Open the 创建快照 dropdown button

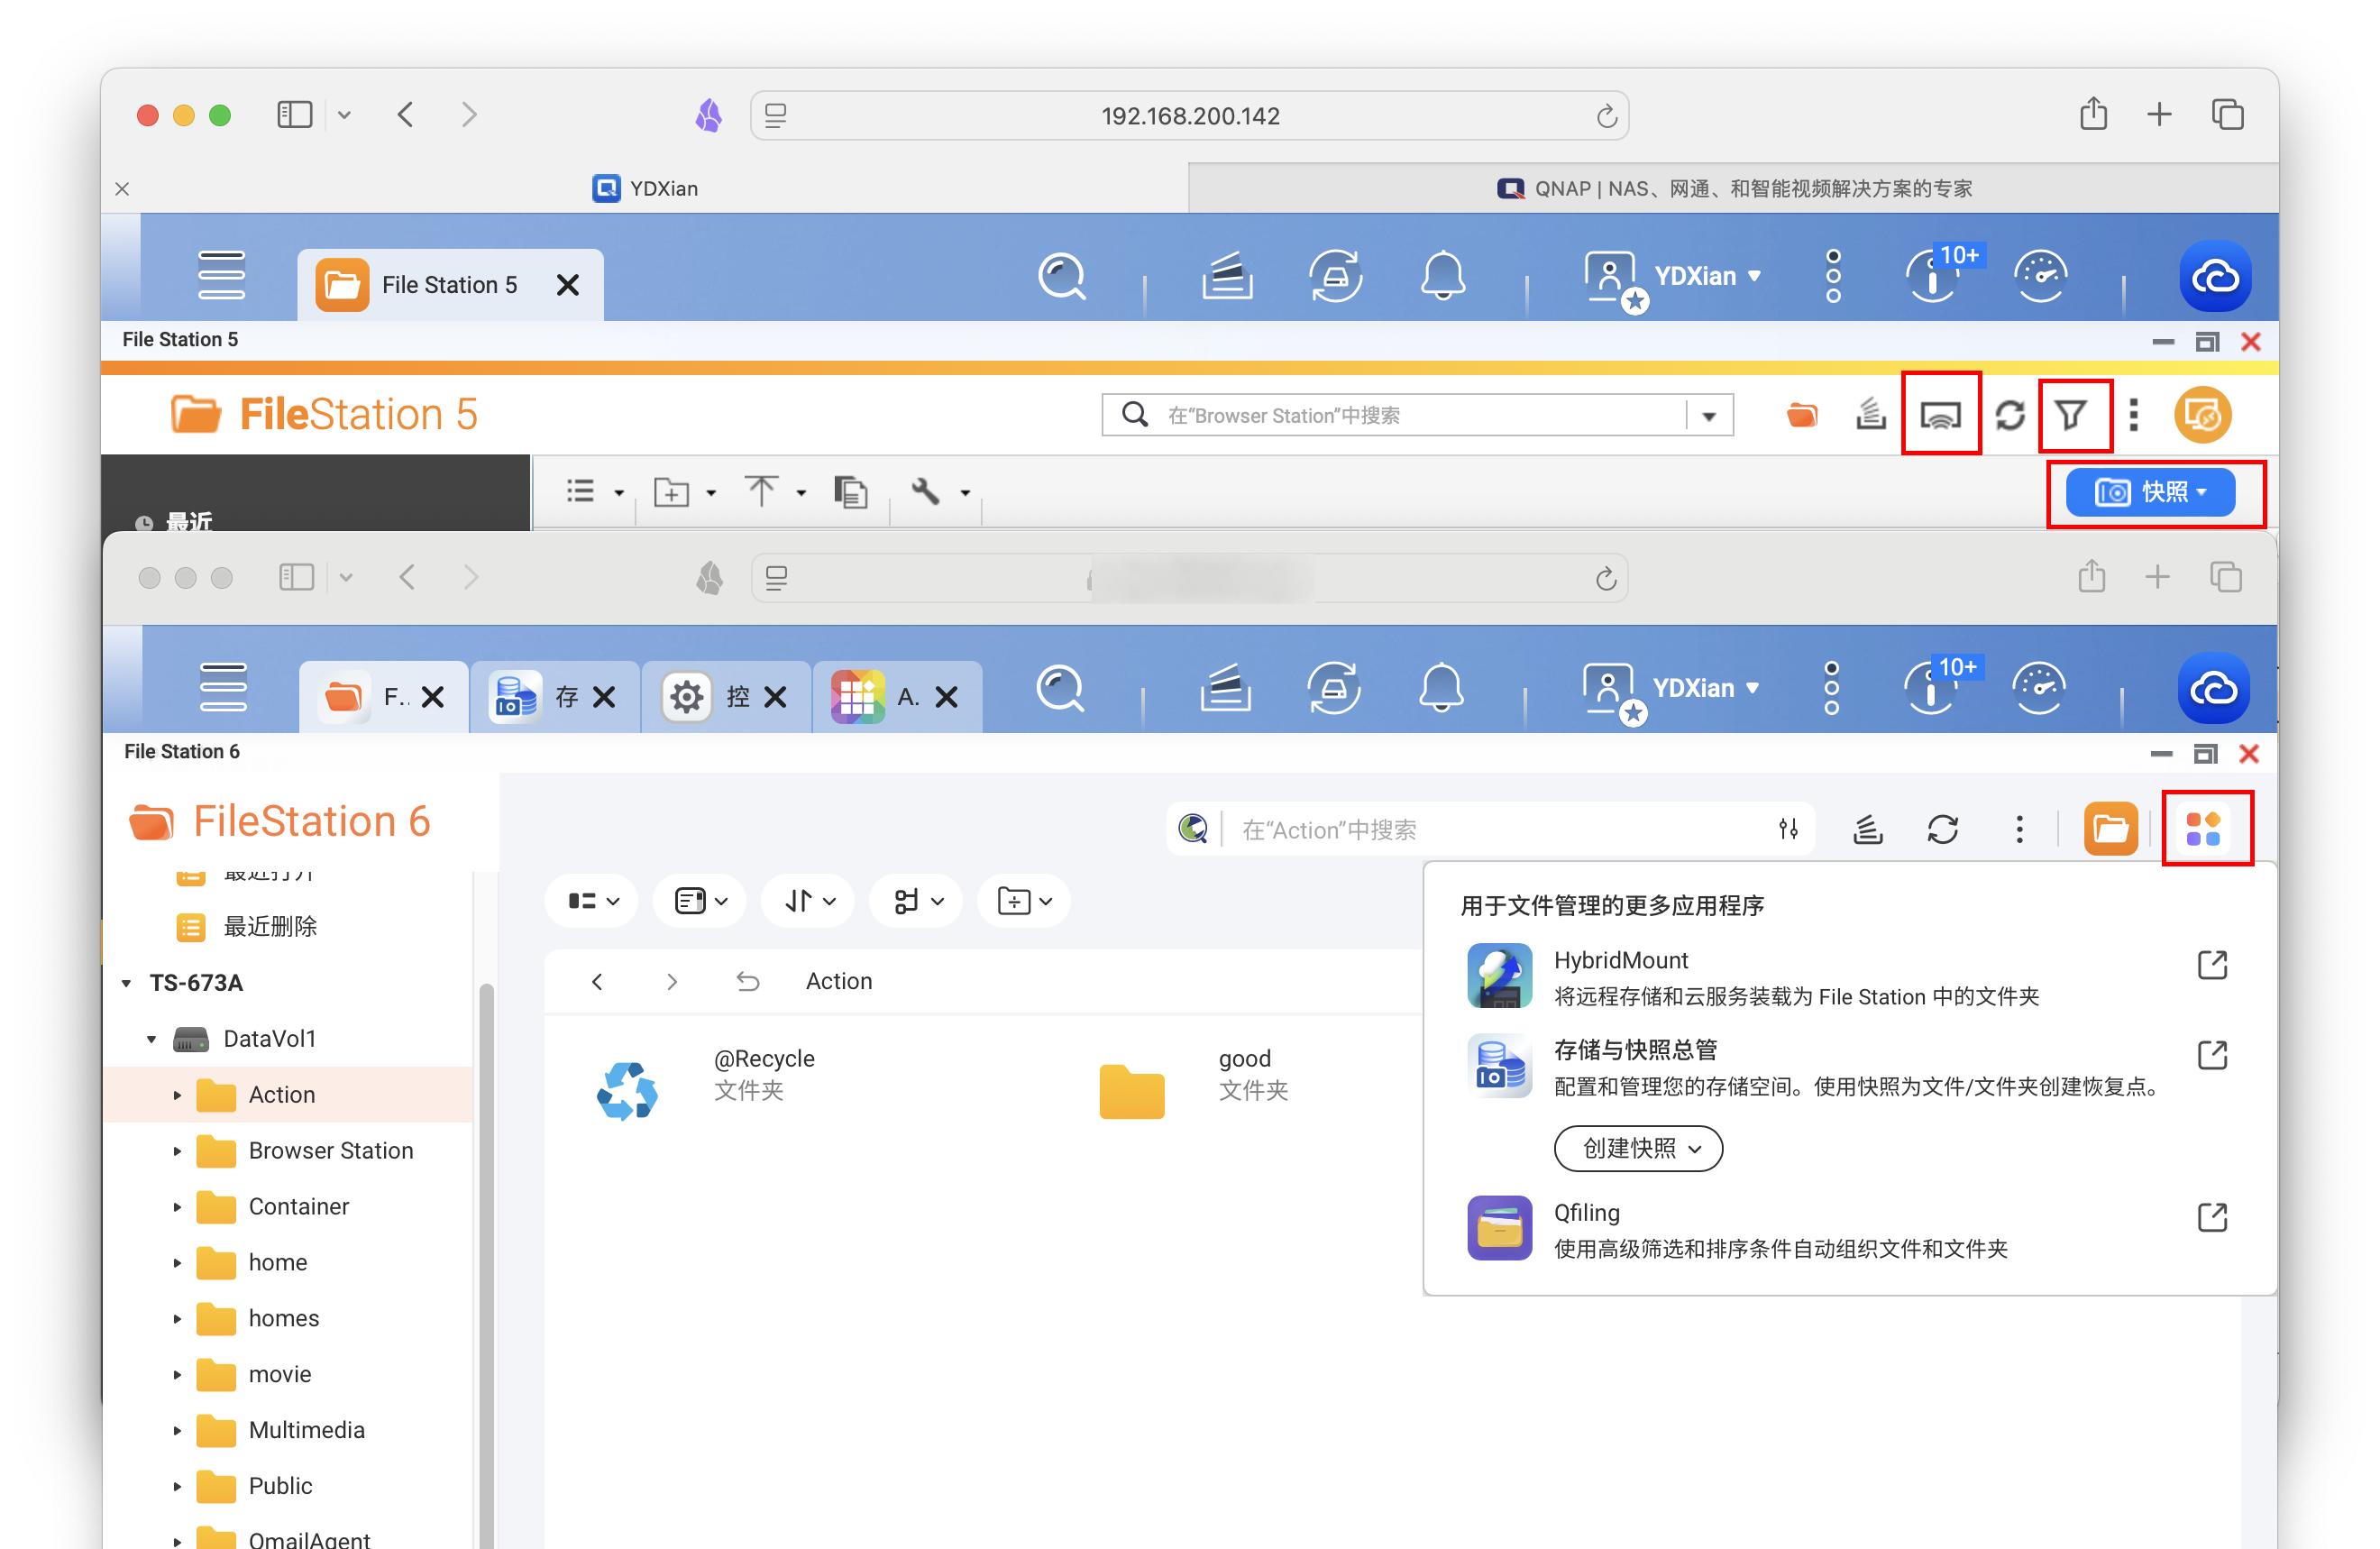click(1637, 1148)
